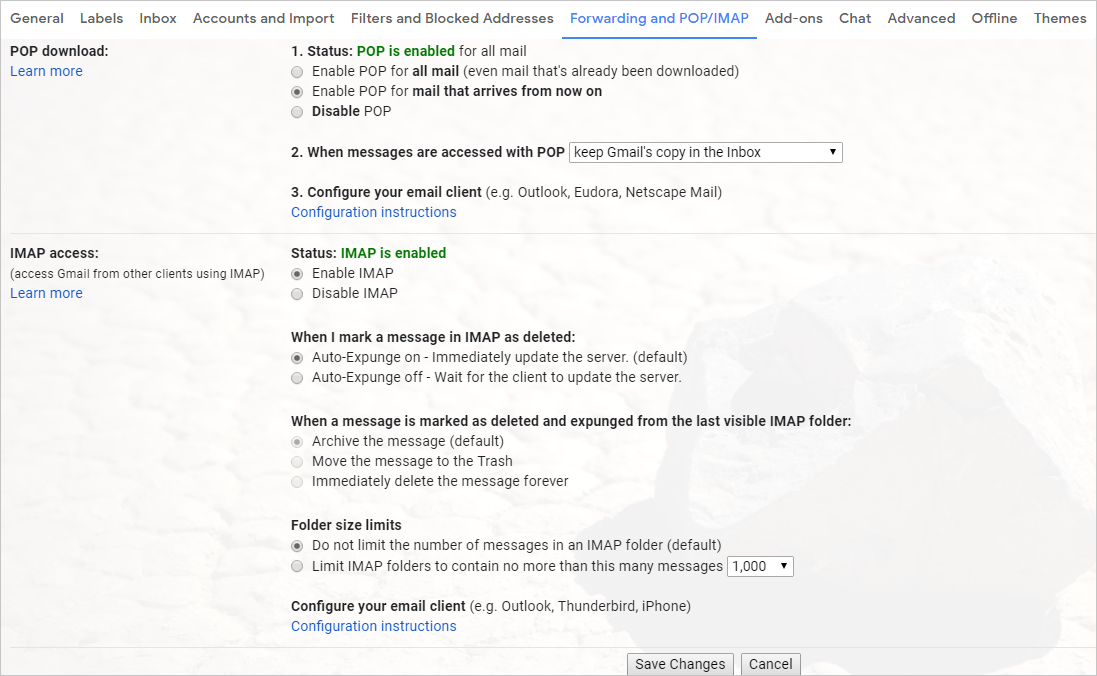Open Configuration instructions for IMAP clients

click(373, 626)
